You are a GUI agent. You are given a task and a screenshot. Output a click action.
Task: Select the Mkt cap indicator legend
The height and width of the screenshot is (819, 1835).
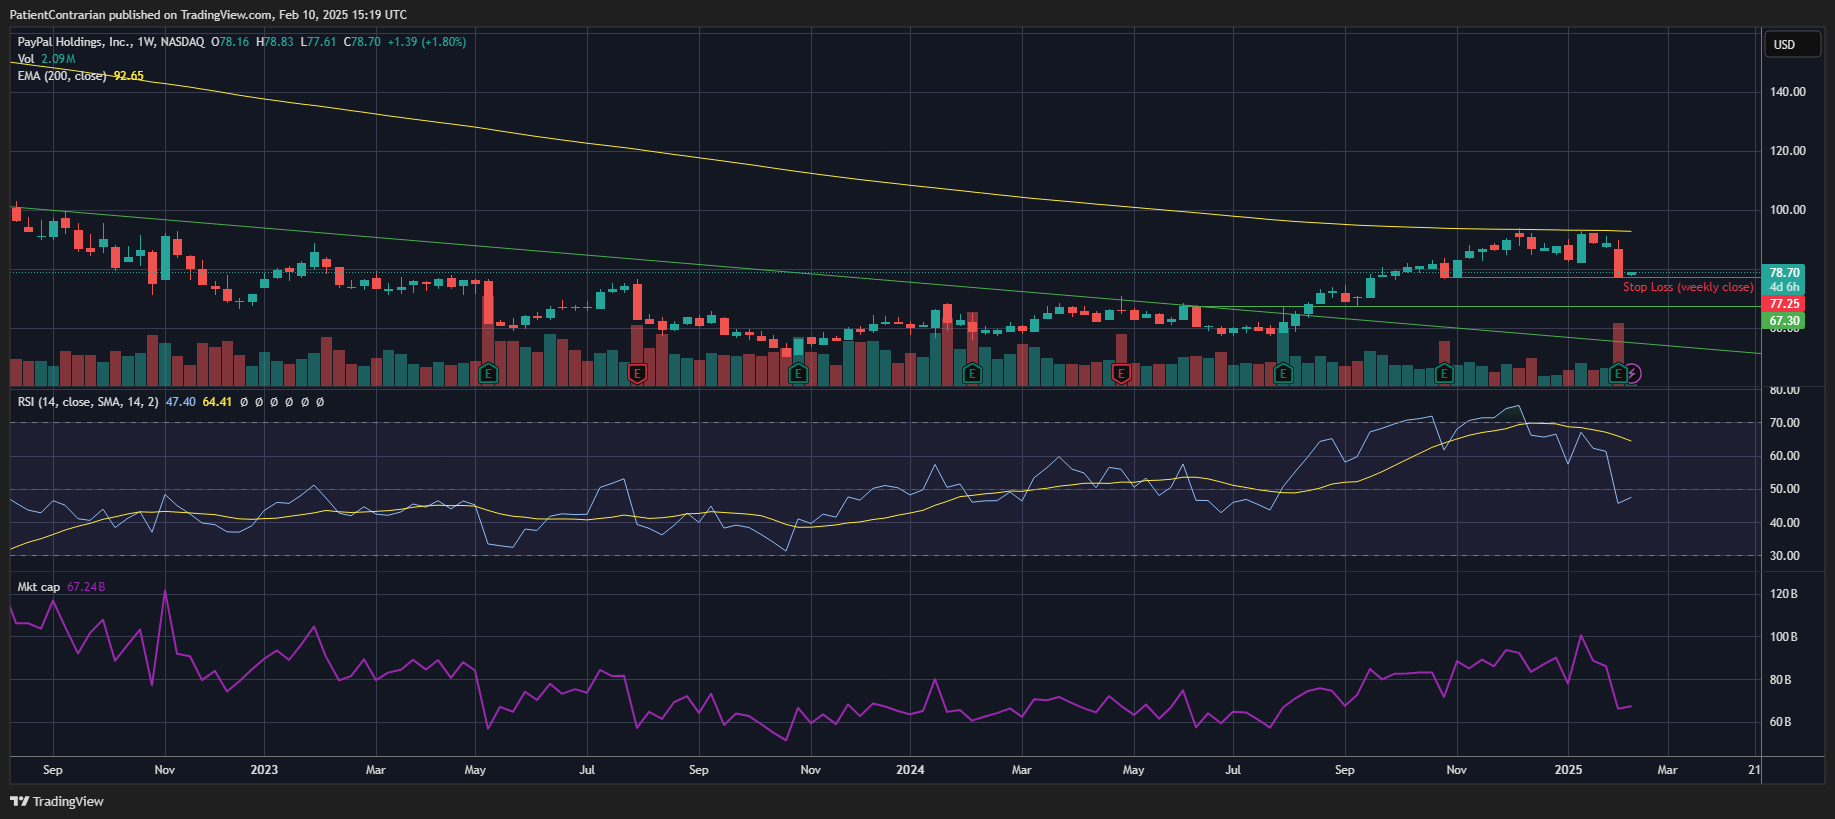tap(39, 587)
